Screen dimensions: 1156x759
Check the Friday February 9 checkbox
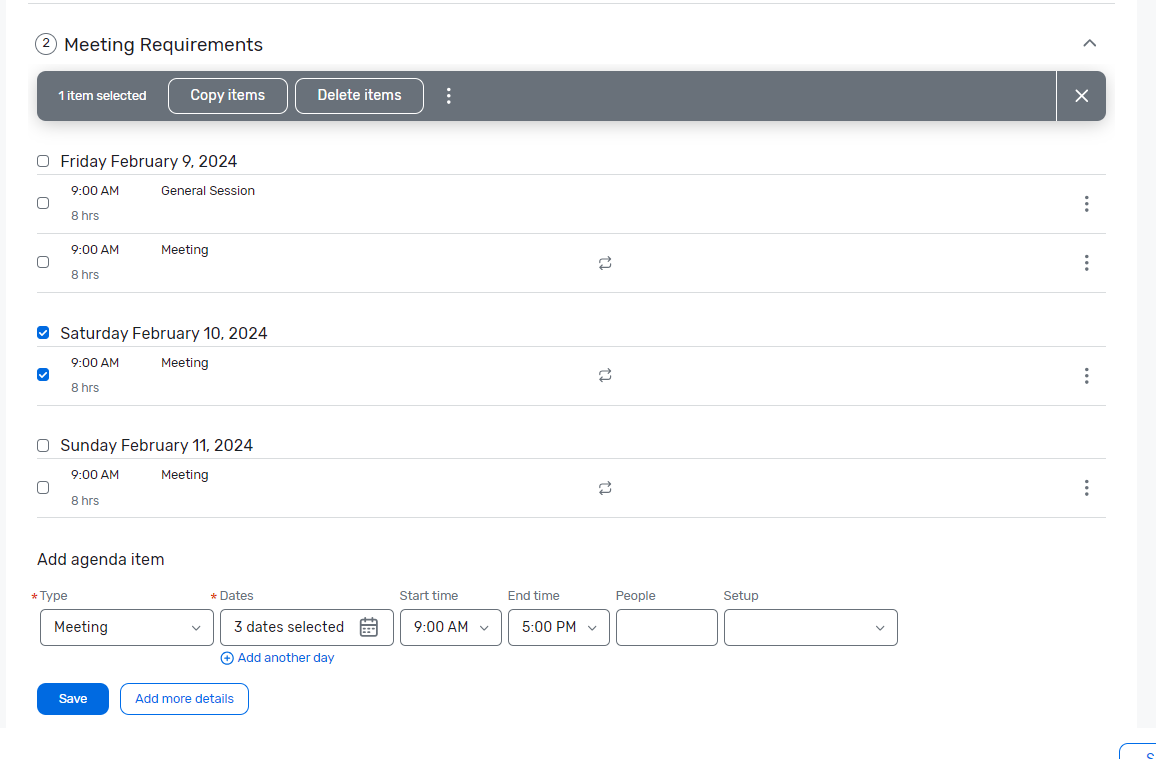pyautogui.click(x=43, y=161)
